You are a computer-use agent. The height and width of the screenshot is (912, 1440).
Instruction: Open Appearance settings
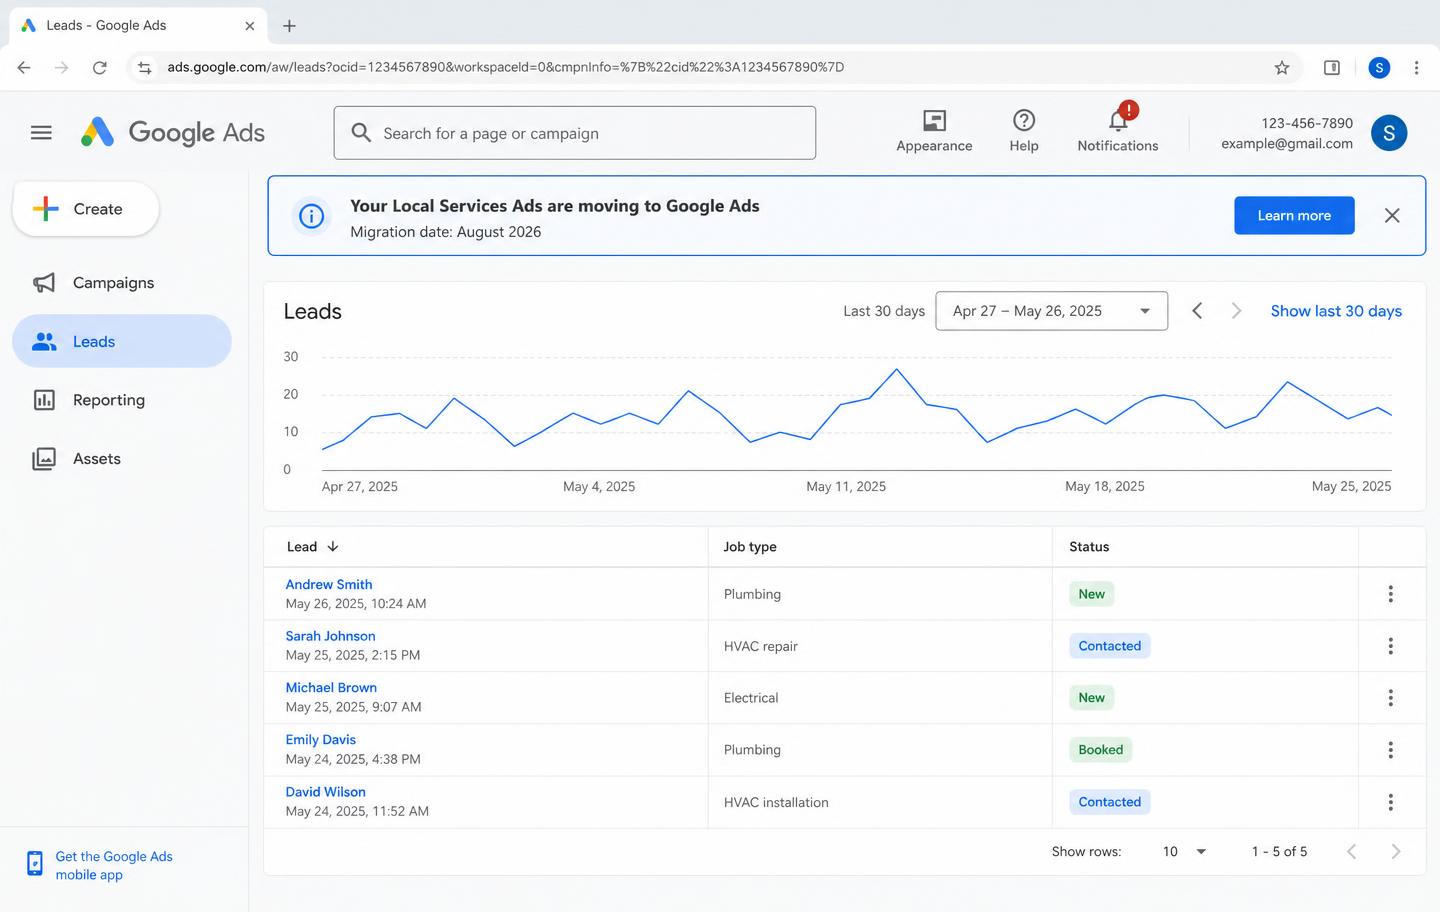[x=934, y=131]
